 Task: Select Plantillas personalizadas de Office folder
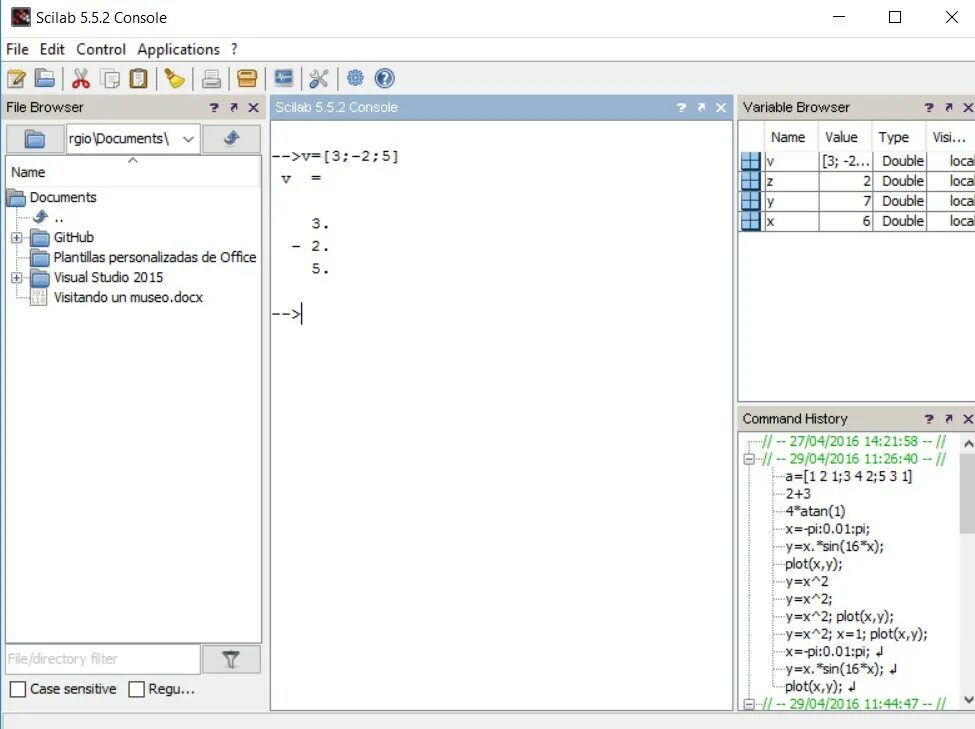(x=155, y=258)
